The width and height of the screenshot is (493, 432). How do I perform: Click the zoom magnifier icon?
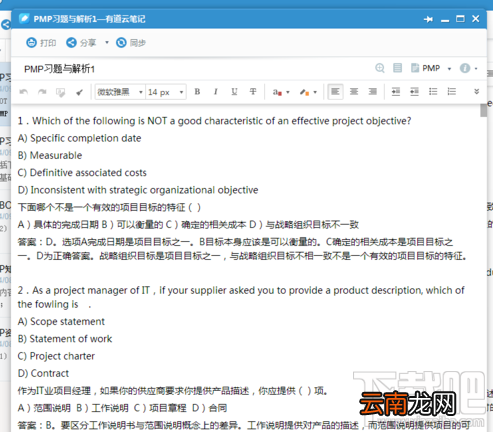point(380,68)
